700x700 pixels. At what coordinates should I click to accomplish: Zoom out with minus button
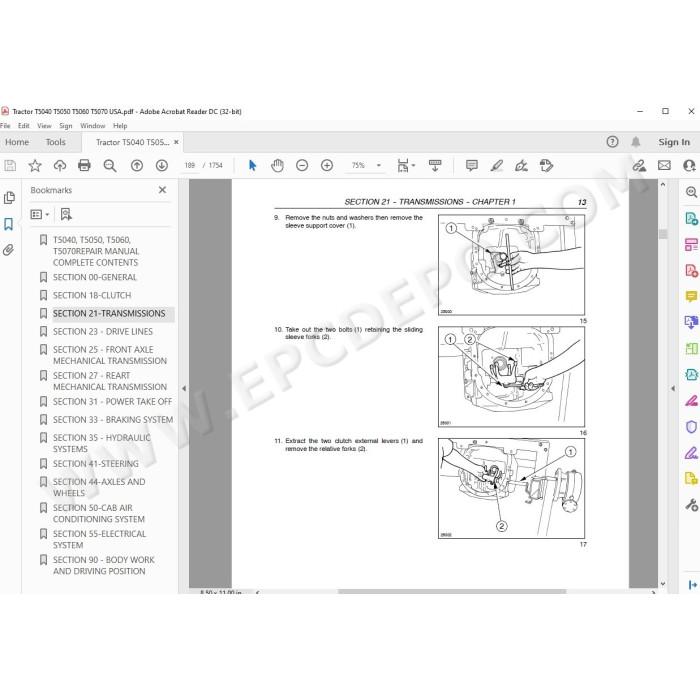coord(302,166)
